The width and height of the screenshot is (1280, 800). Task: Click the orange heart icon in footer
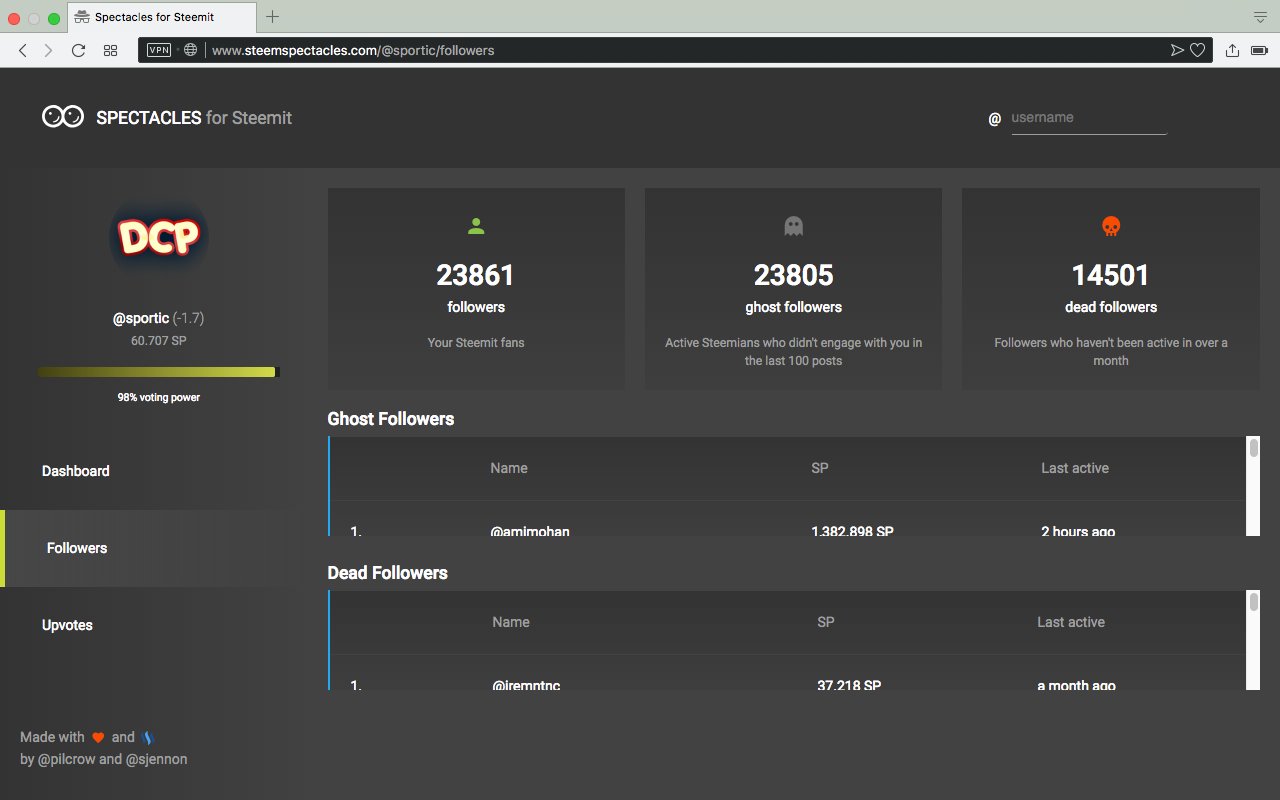98,738
